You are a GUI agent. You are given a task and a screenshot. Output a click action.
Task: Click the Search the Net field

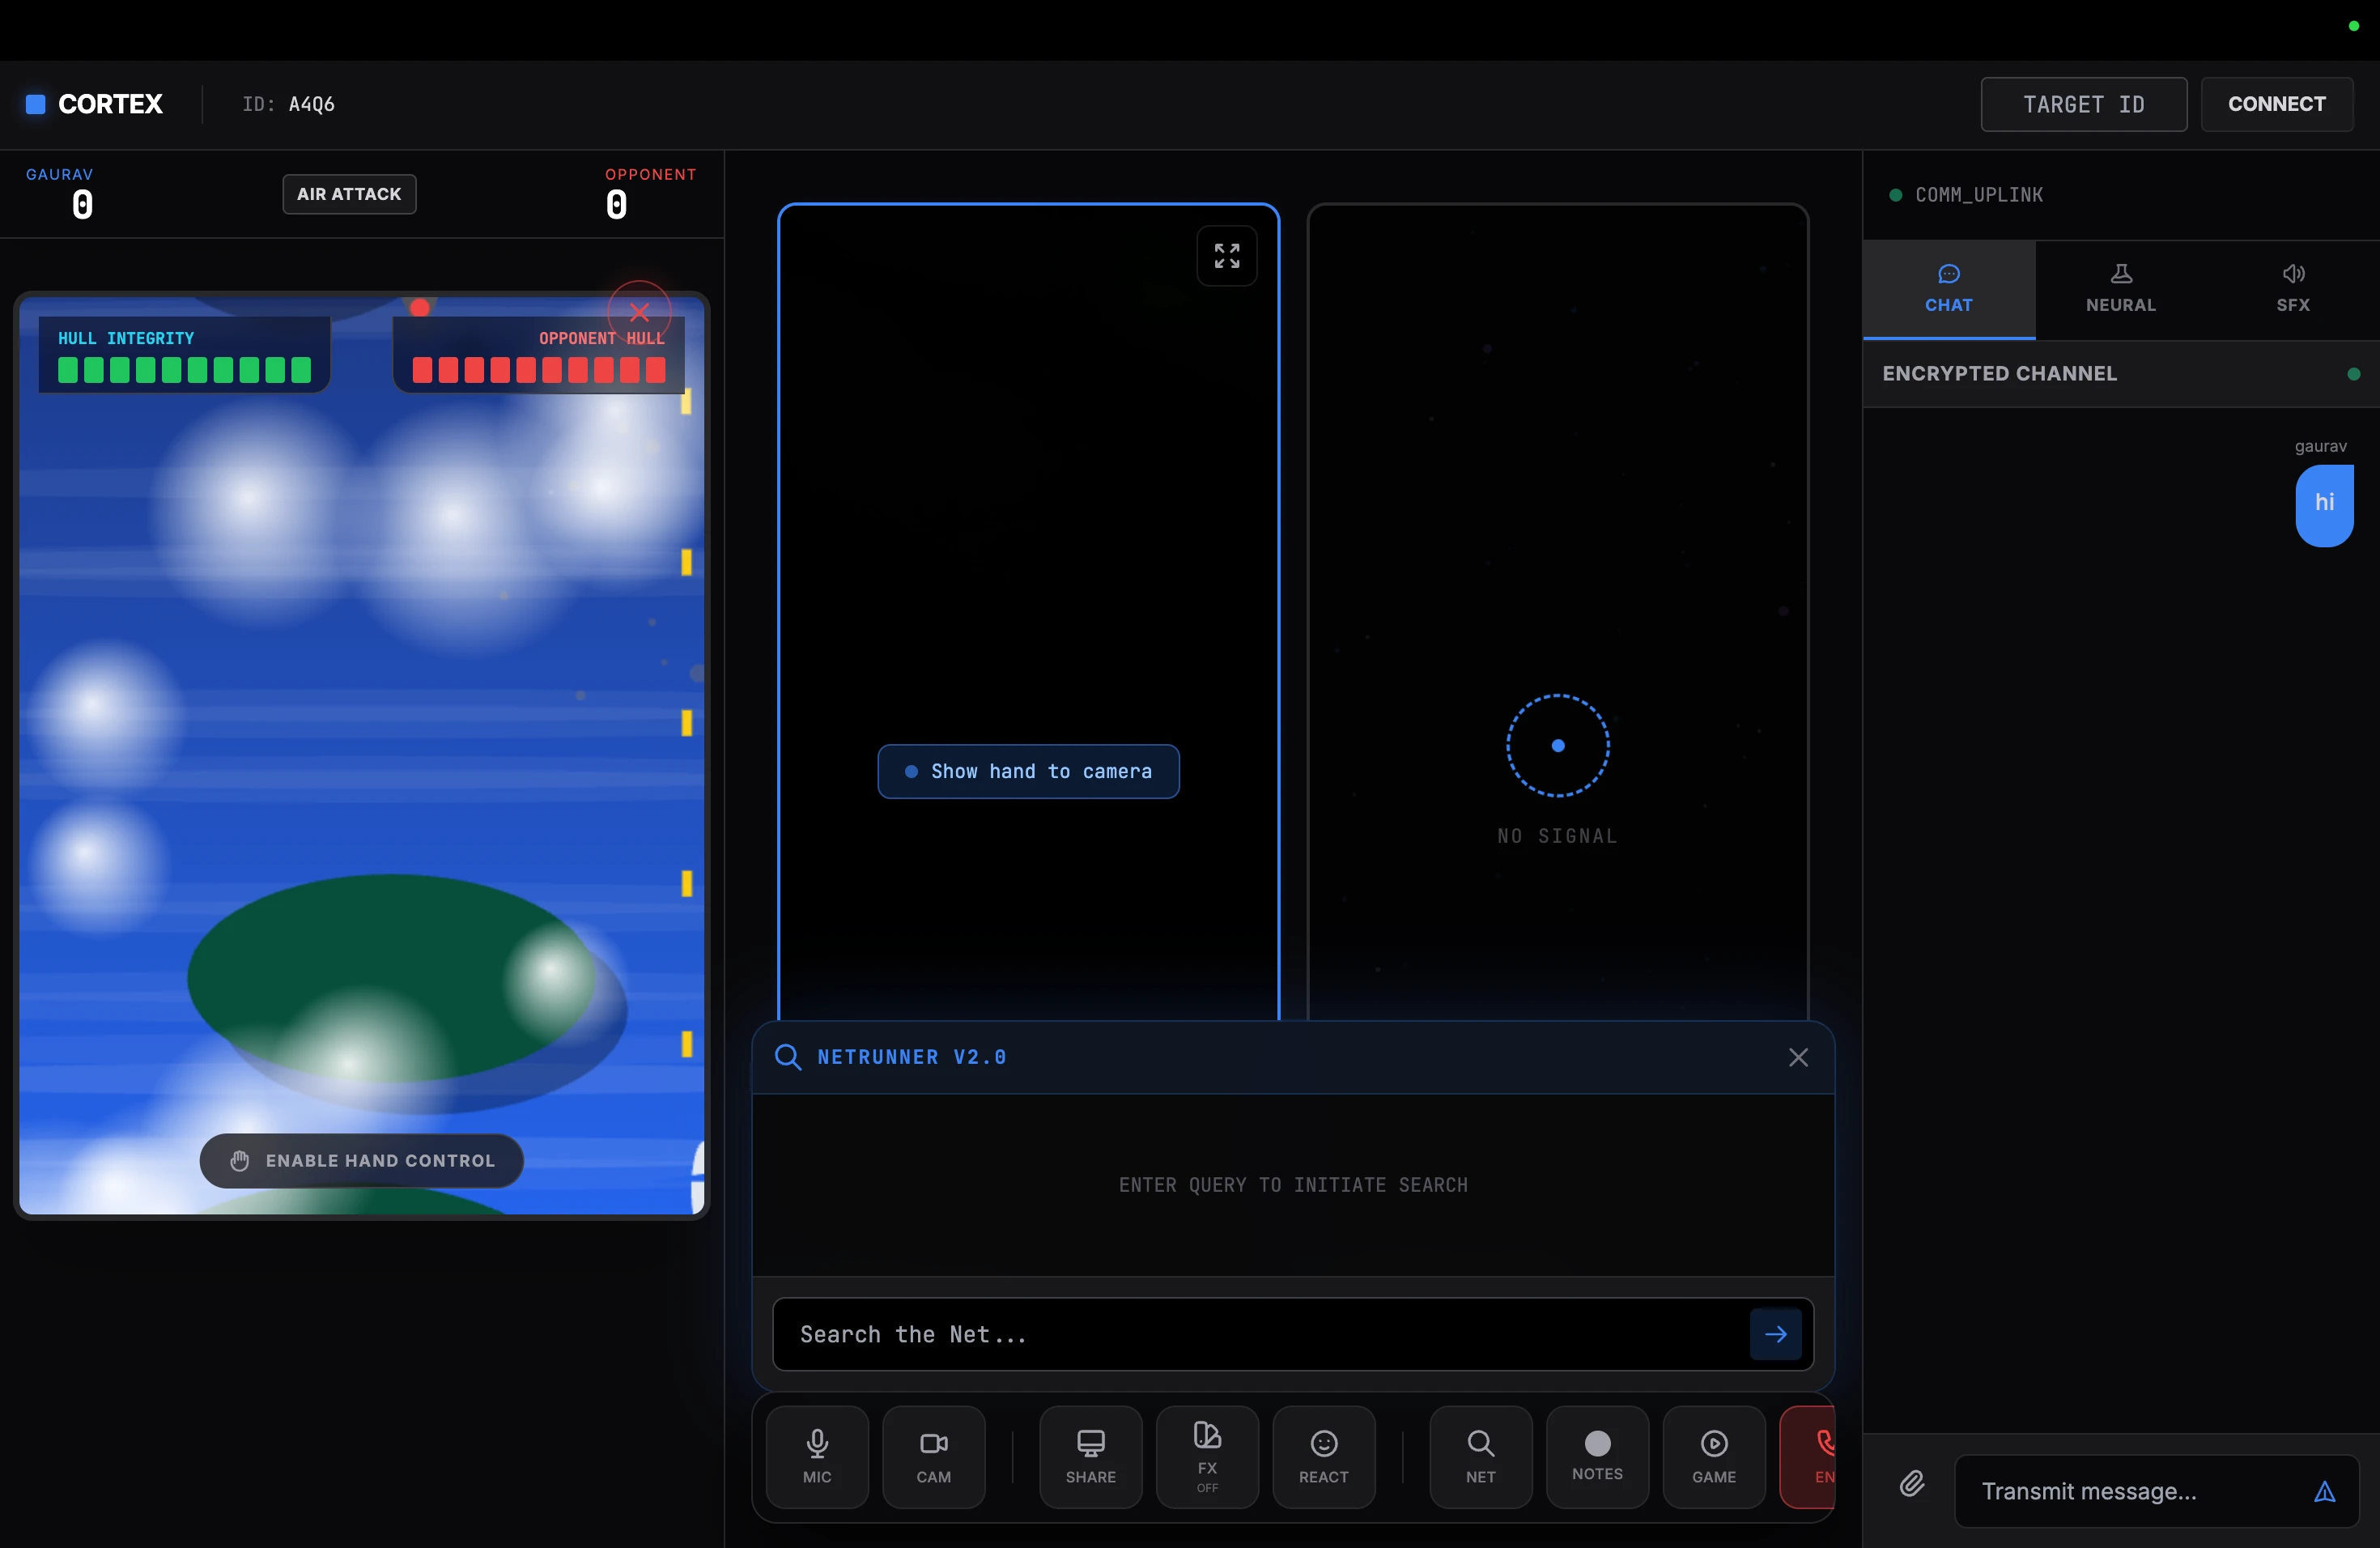tap(1260, 1334)
